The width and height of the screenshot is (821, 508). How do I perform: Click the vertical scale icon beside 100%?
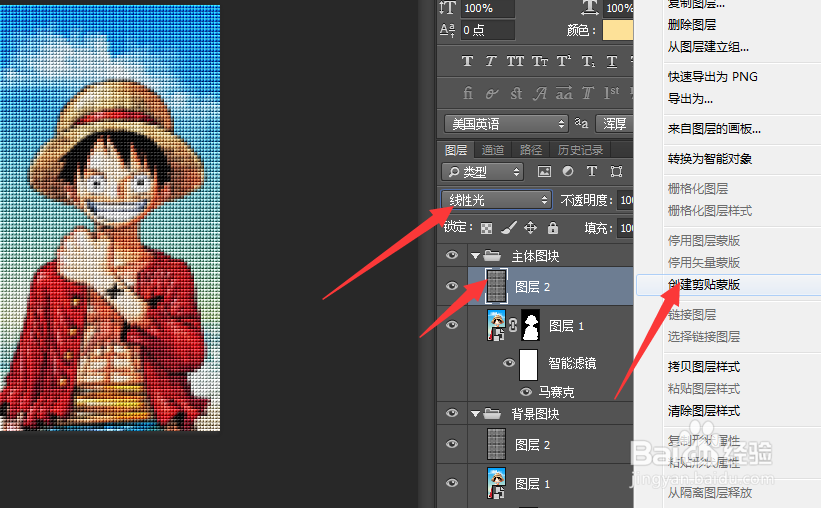point(447,8)
